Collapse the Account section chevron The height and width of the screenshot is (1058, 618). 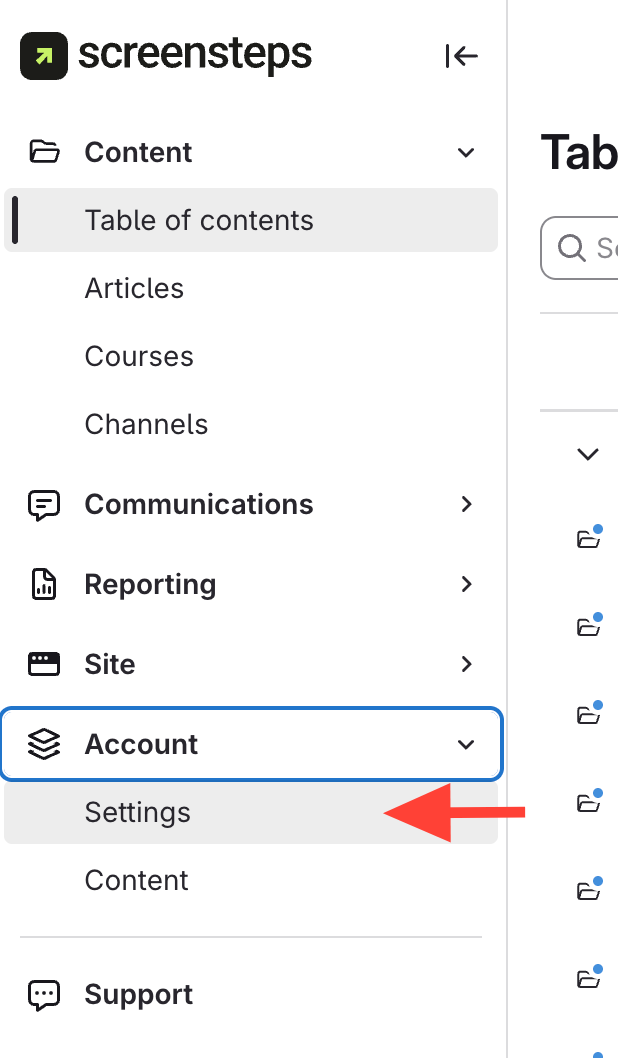tap(465, 745)
